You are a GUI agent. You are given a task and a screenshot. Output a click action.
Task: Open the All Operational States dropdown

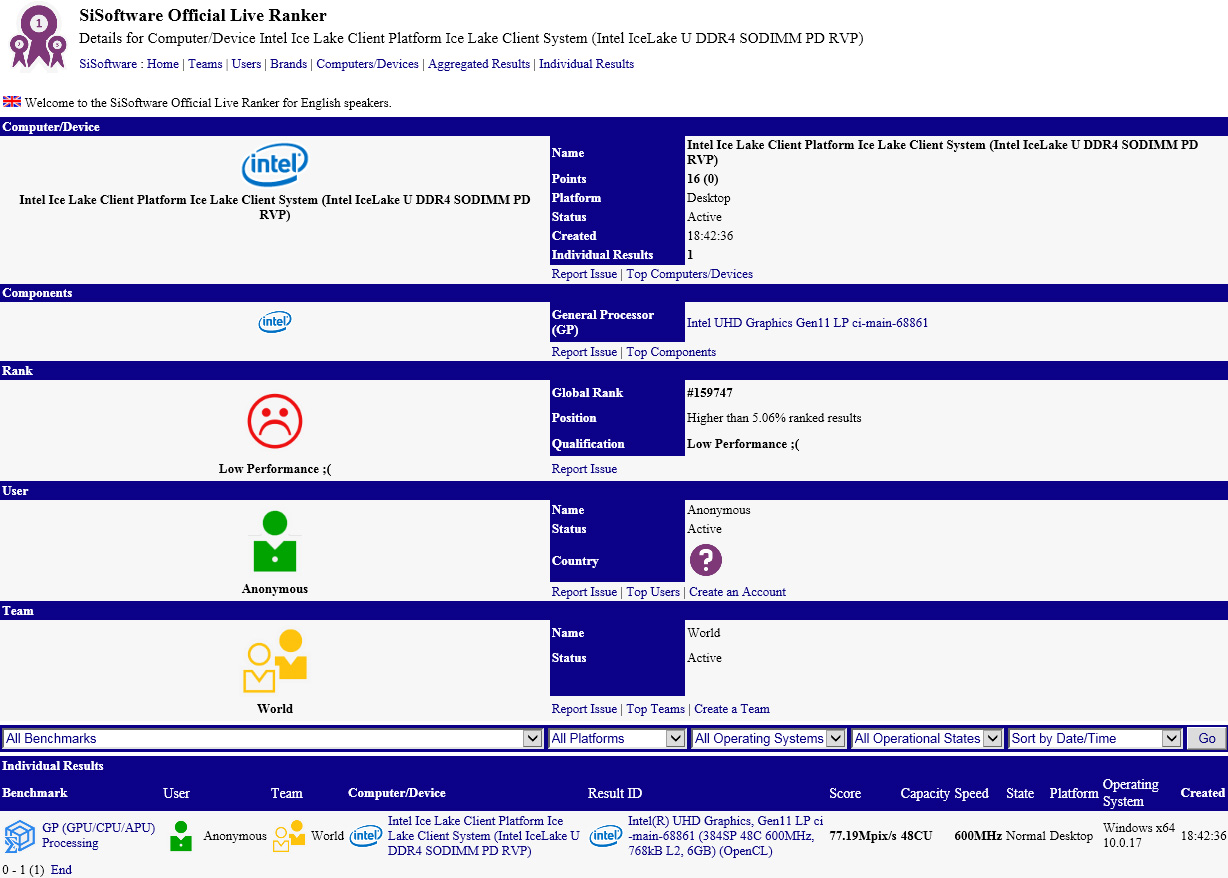[x=927, y=739]
